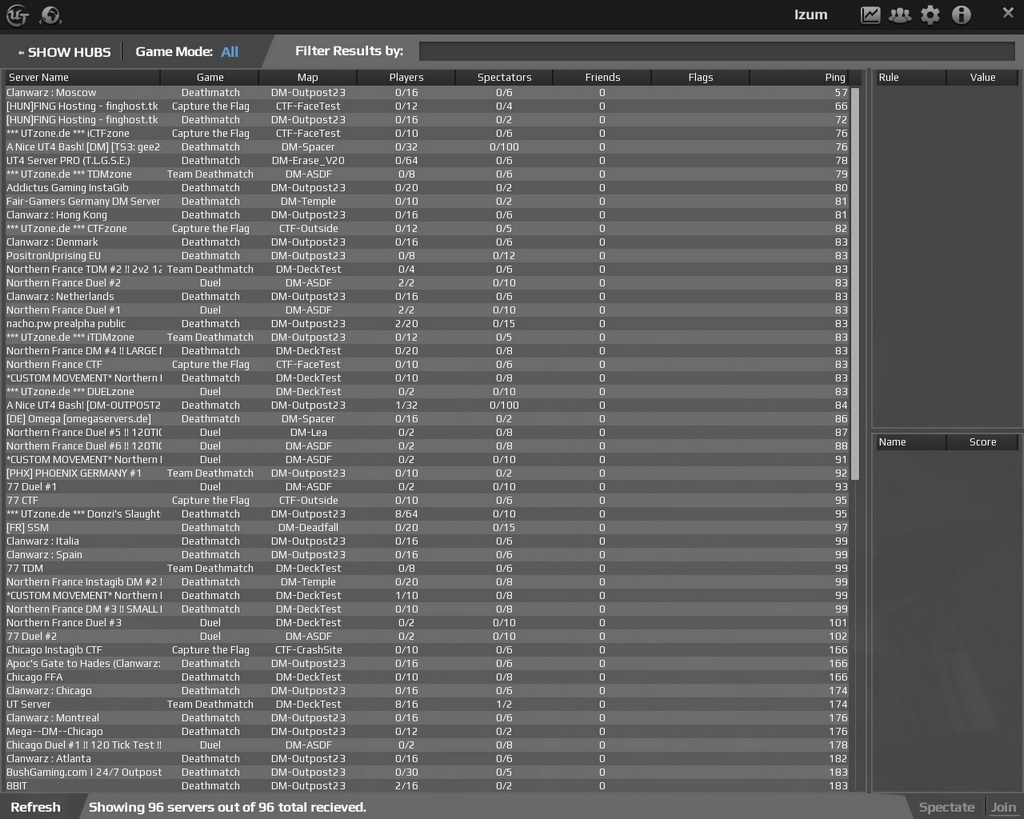1024x819 pixels.
Task: Open the globe online browser icon
Action: click(x=50, y=15)
